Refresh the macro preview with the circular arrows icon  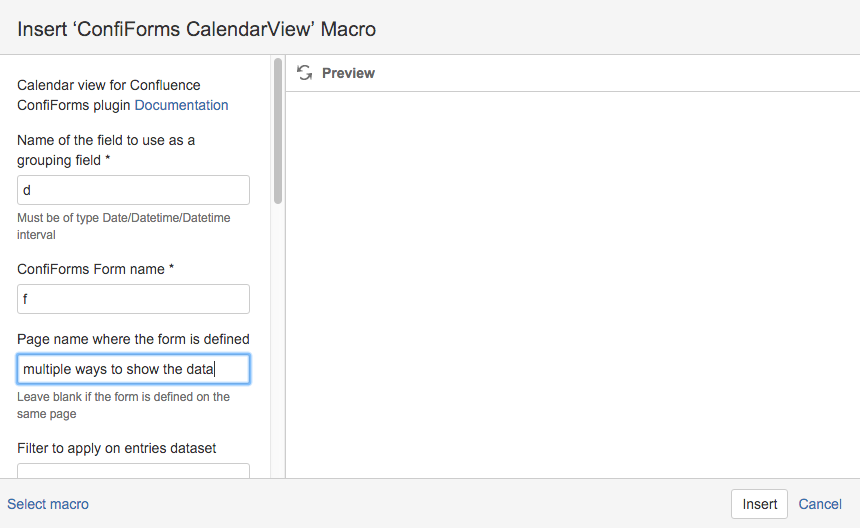[304, 72]
